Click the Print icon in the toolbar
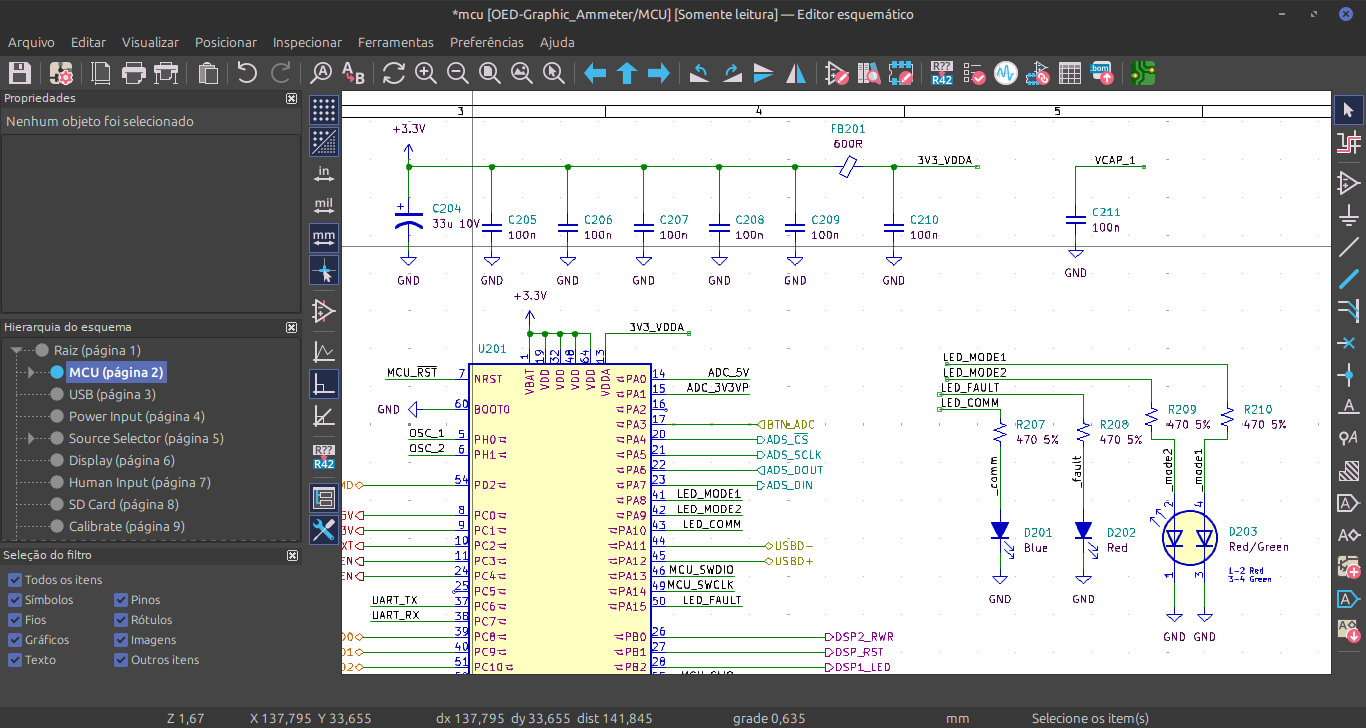Screen dimensions: 1366x728 pos(134,73)
